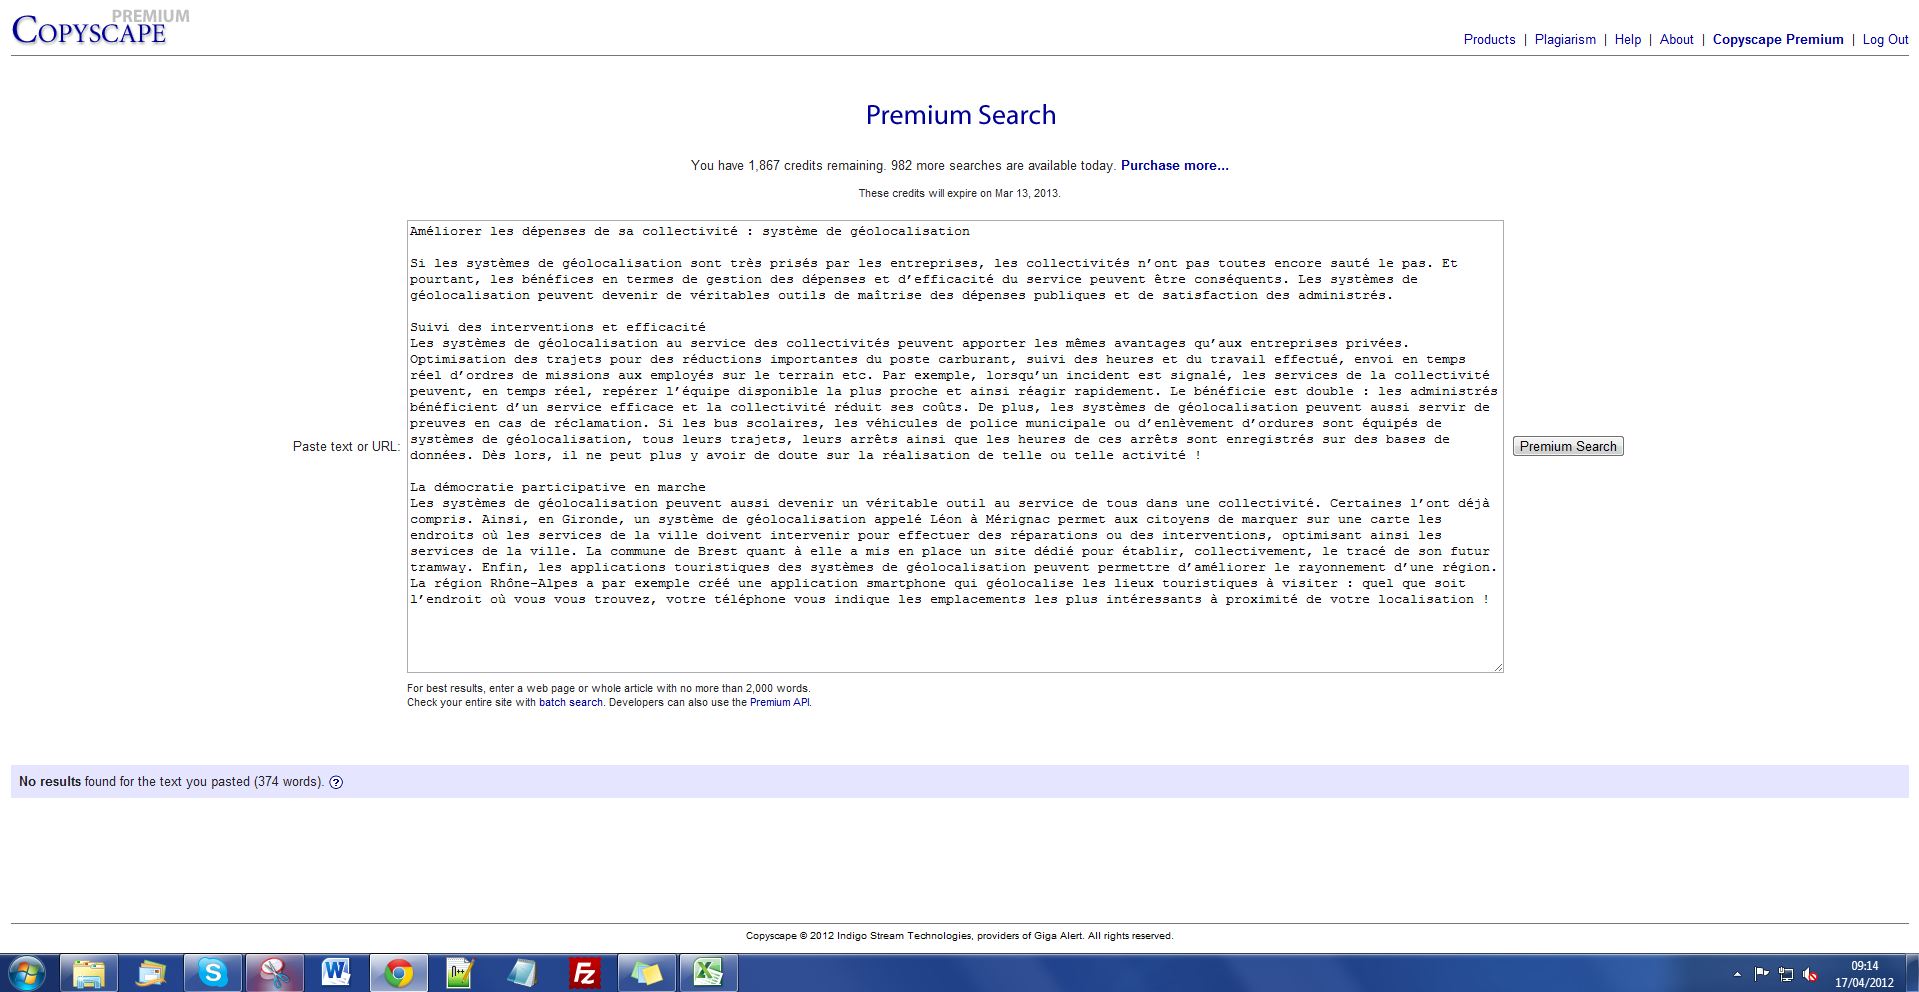Open Sticky Notes from taskbar
Screen dimensions: 1919x992
tap(646, 972)
